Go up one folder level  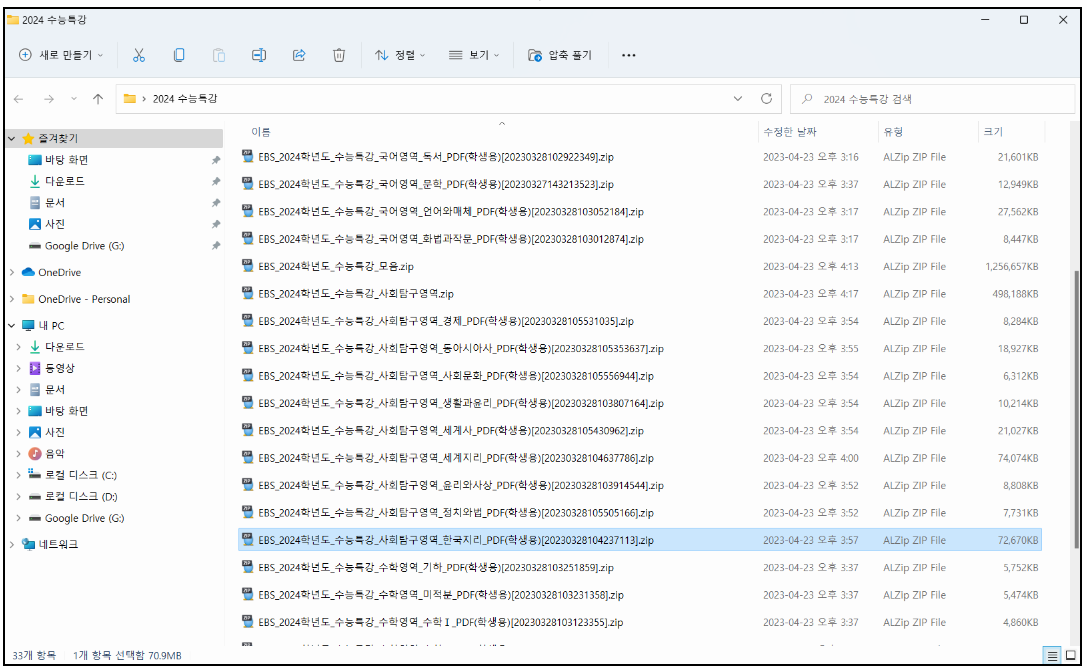point(98,99)
